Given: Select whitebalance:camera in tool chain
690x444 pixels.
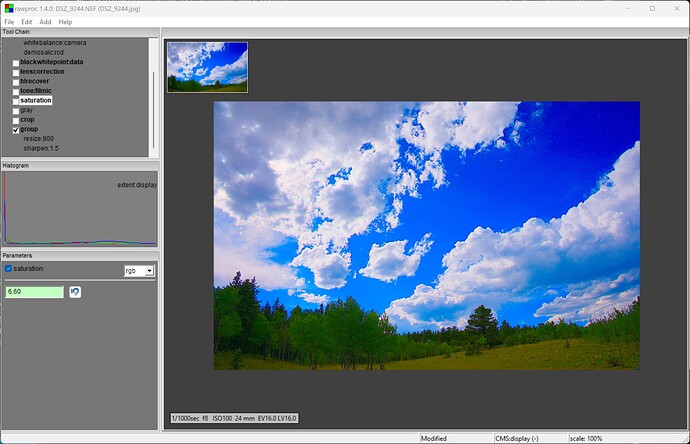Looking at the screenshot, I should click(55, 43).
